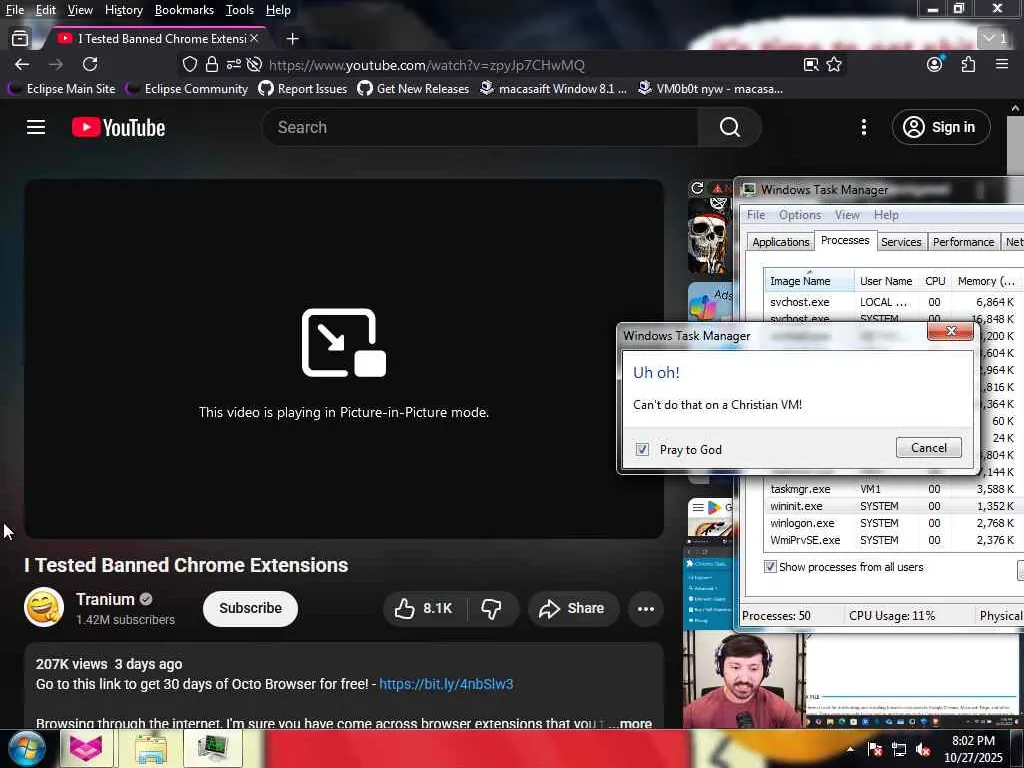This screenshot has height=768, width=1024.
Task: Click the YouTube search input field
Action: [480, 127]
